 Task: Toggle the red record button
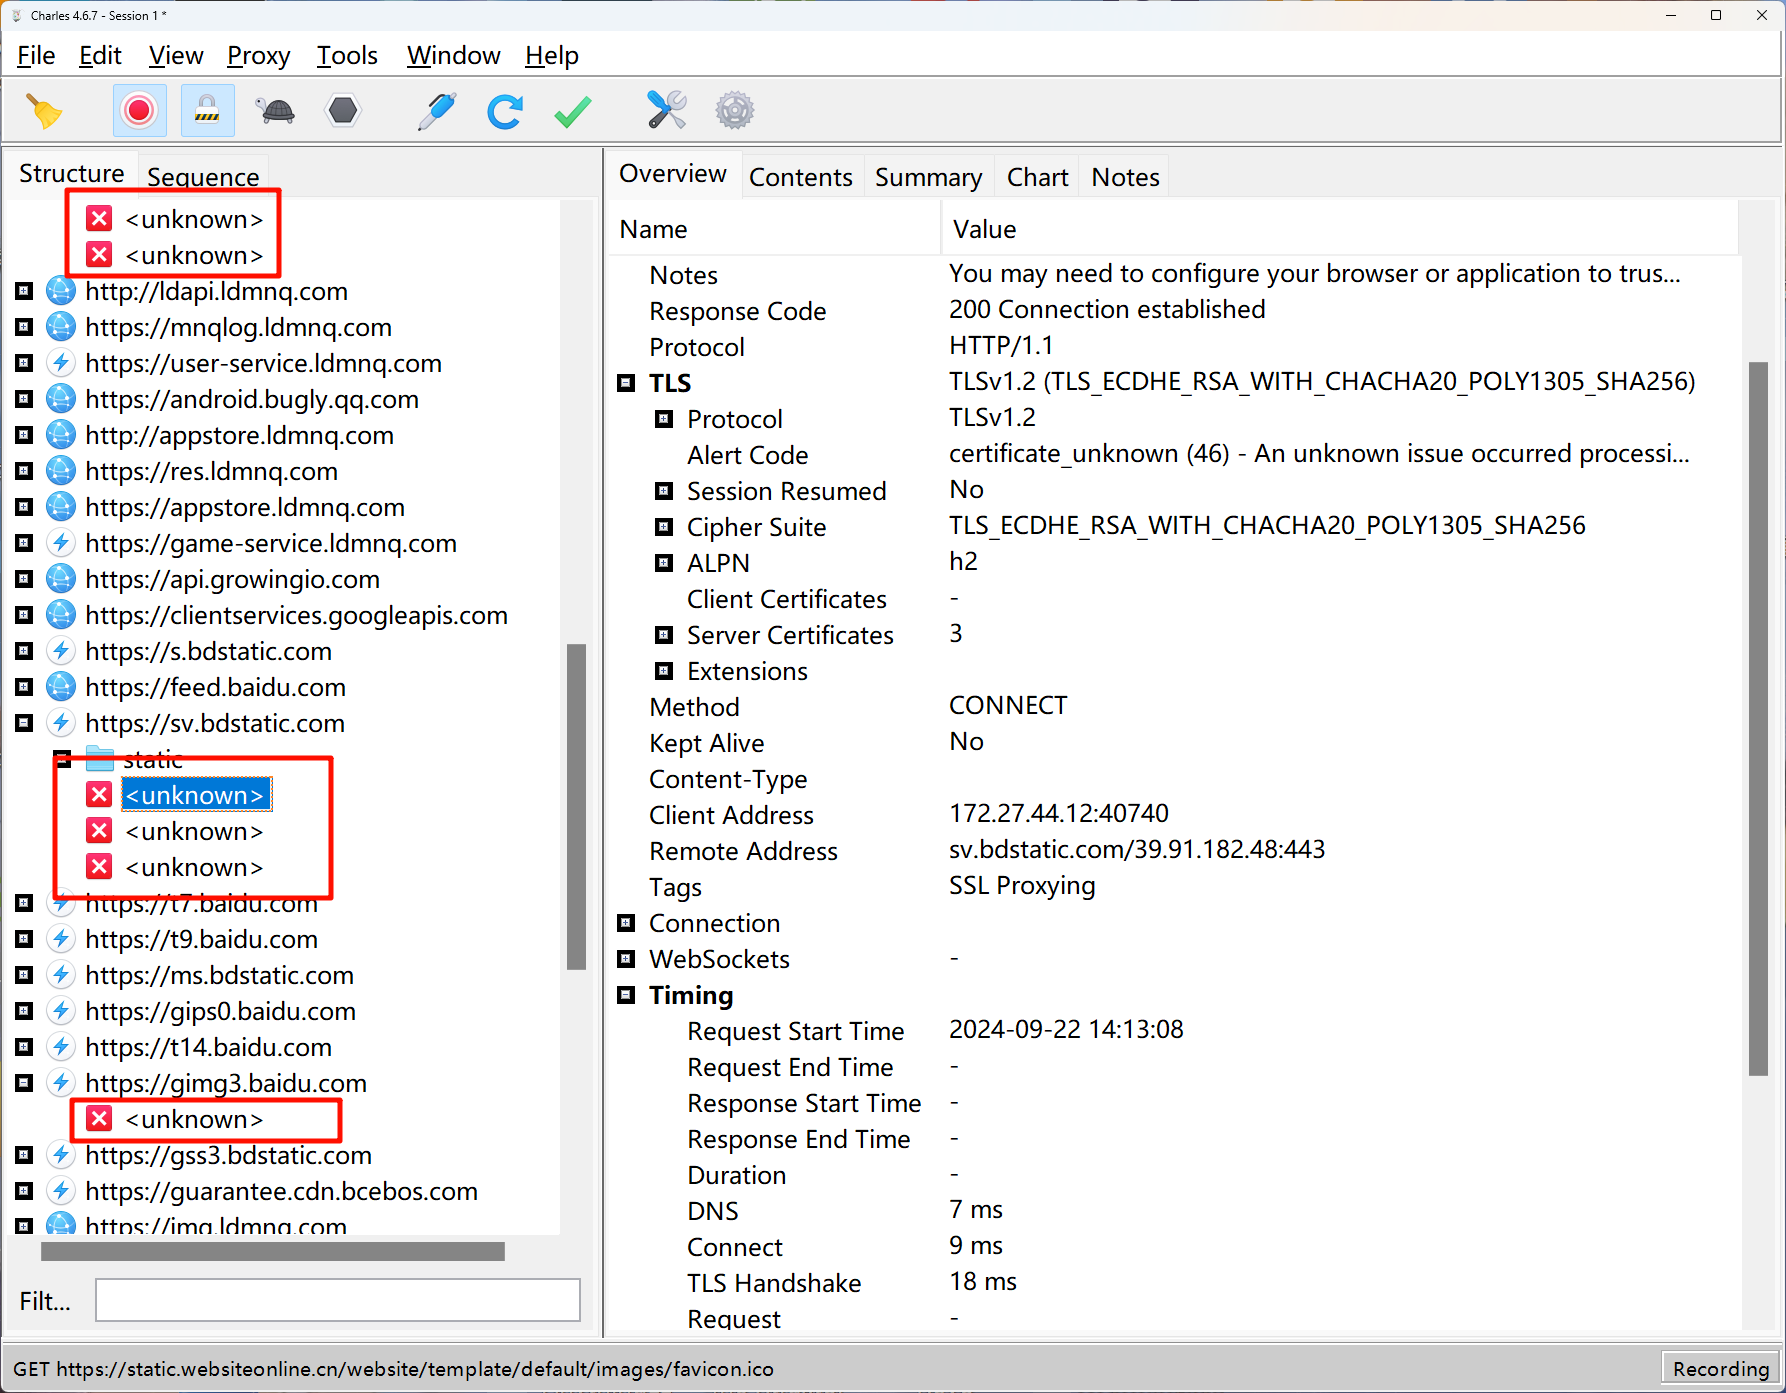click(x=139, y=111)
